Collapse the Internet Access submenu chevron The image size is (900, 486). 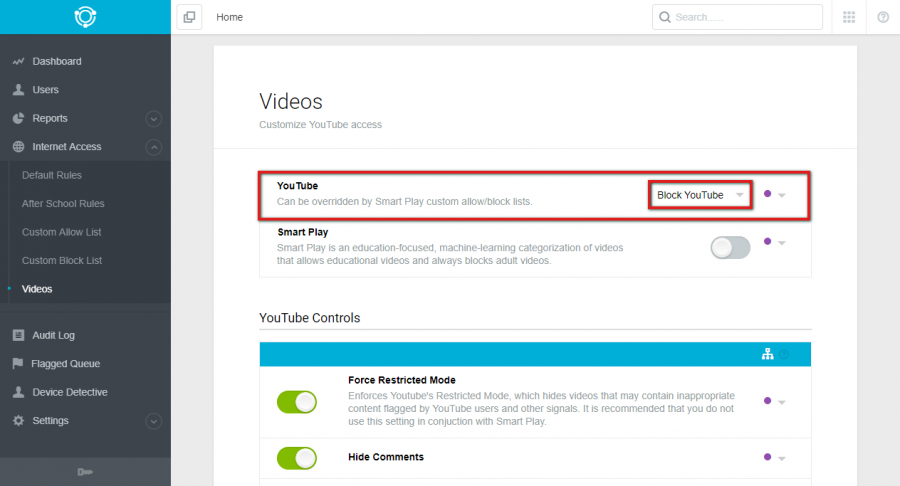153,147
